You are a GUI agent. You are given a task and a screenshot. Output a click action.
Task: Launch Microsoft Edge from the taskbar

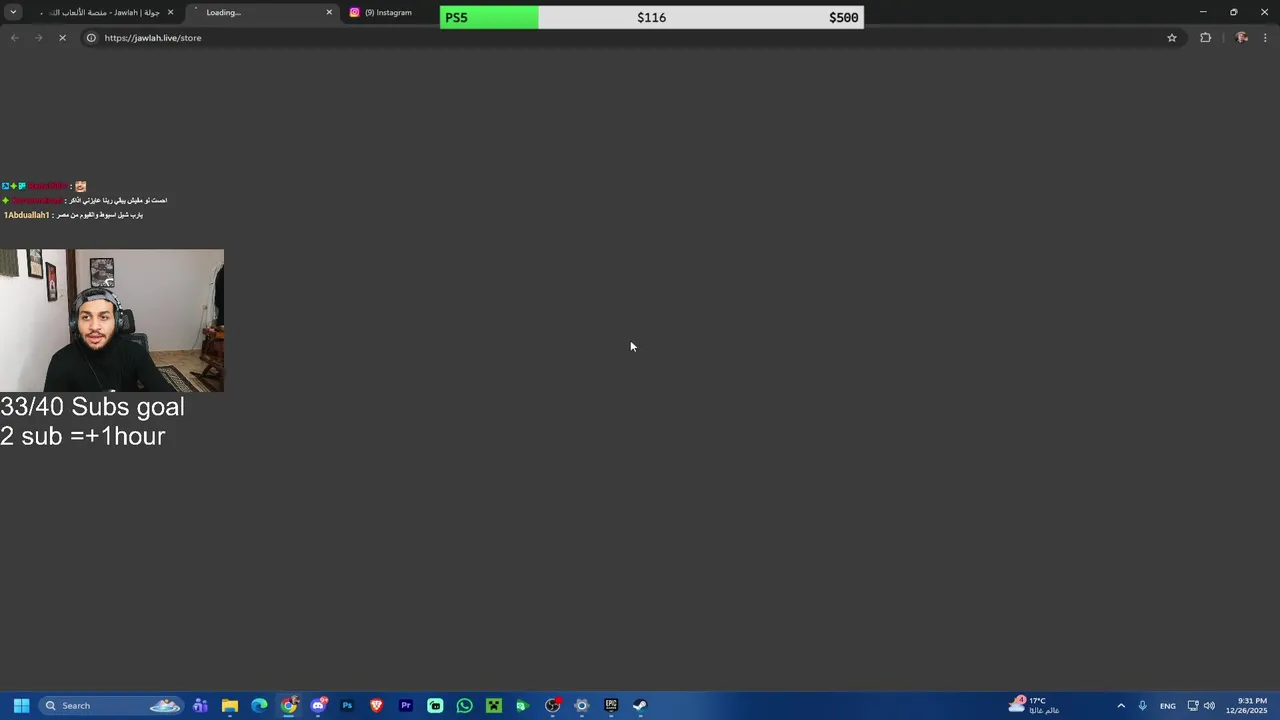(259, 705)
